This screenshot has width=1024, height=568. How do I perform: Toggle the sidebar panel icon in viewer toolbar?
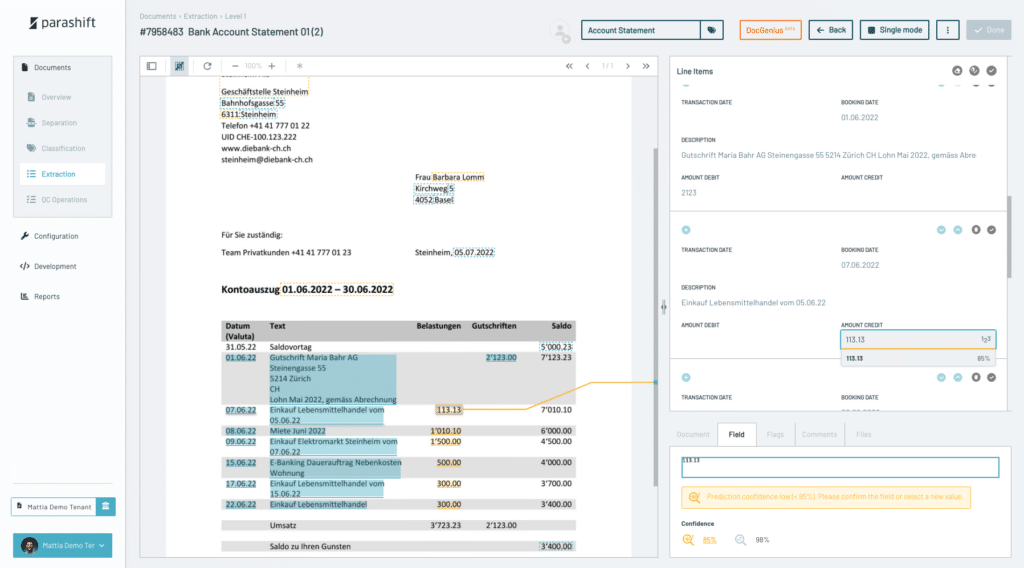(152, 66)
